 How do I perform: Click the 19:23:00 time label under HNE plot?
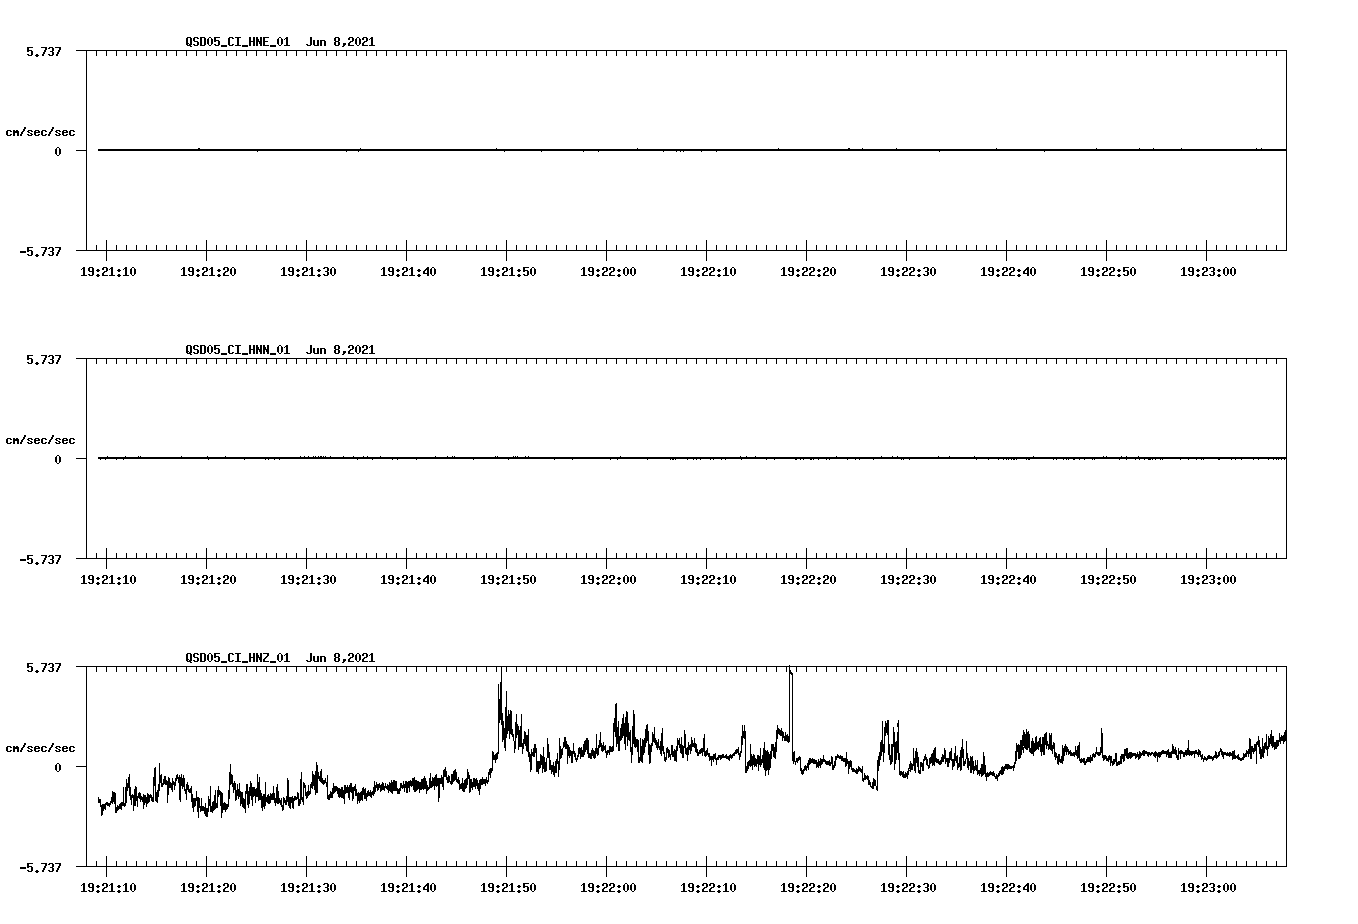(1207, 272)
